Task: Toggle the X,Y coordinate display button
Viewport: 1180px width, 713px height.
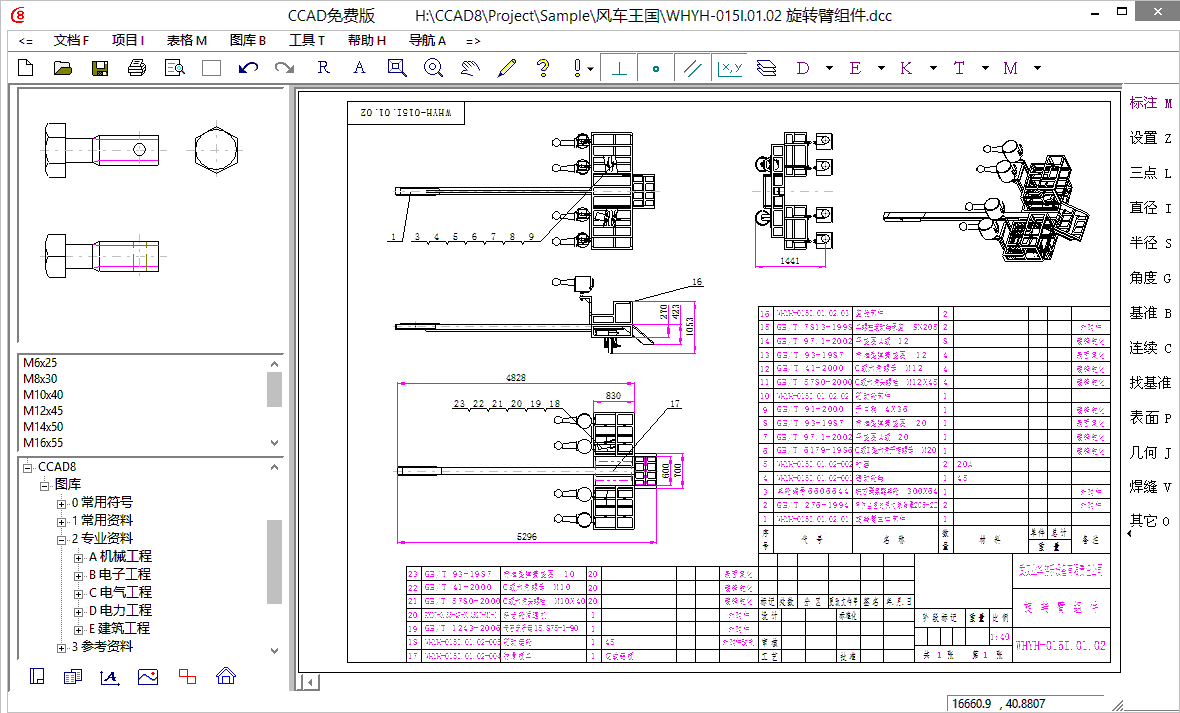Action: point(729,68)
